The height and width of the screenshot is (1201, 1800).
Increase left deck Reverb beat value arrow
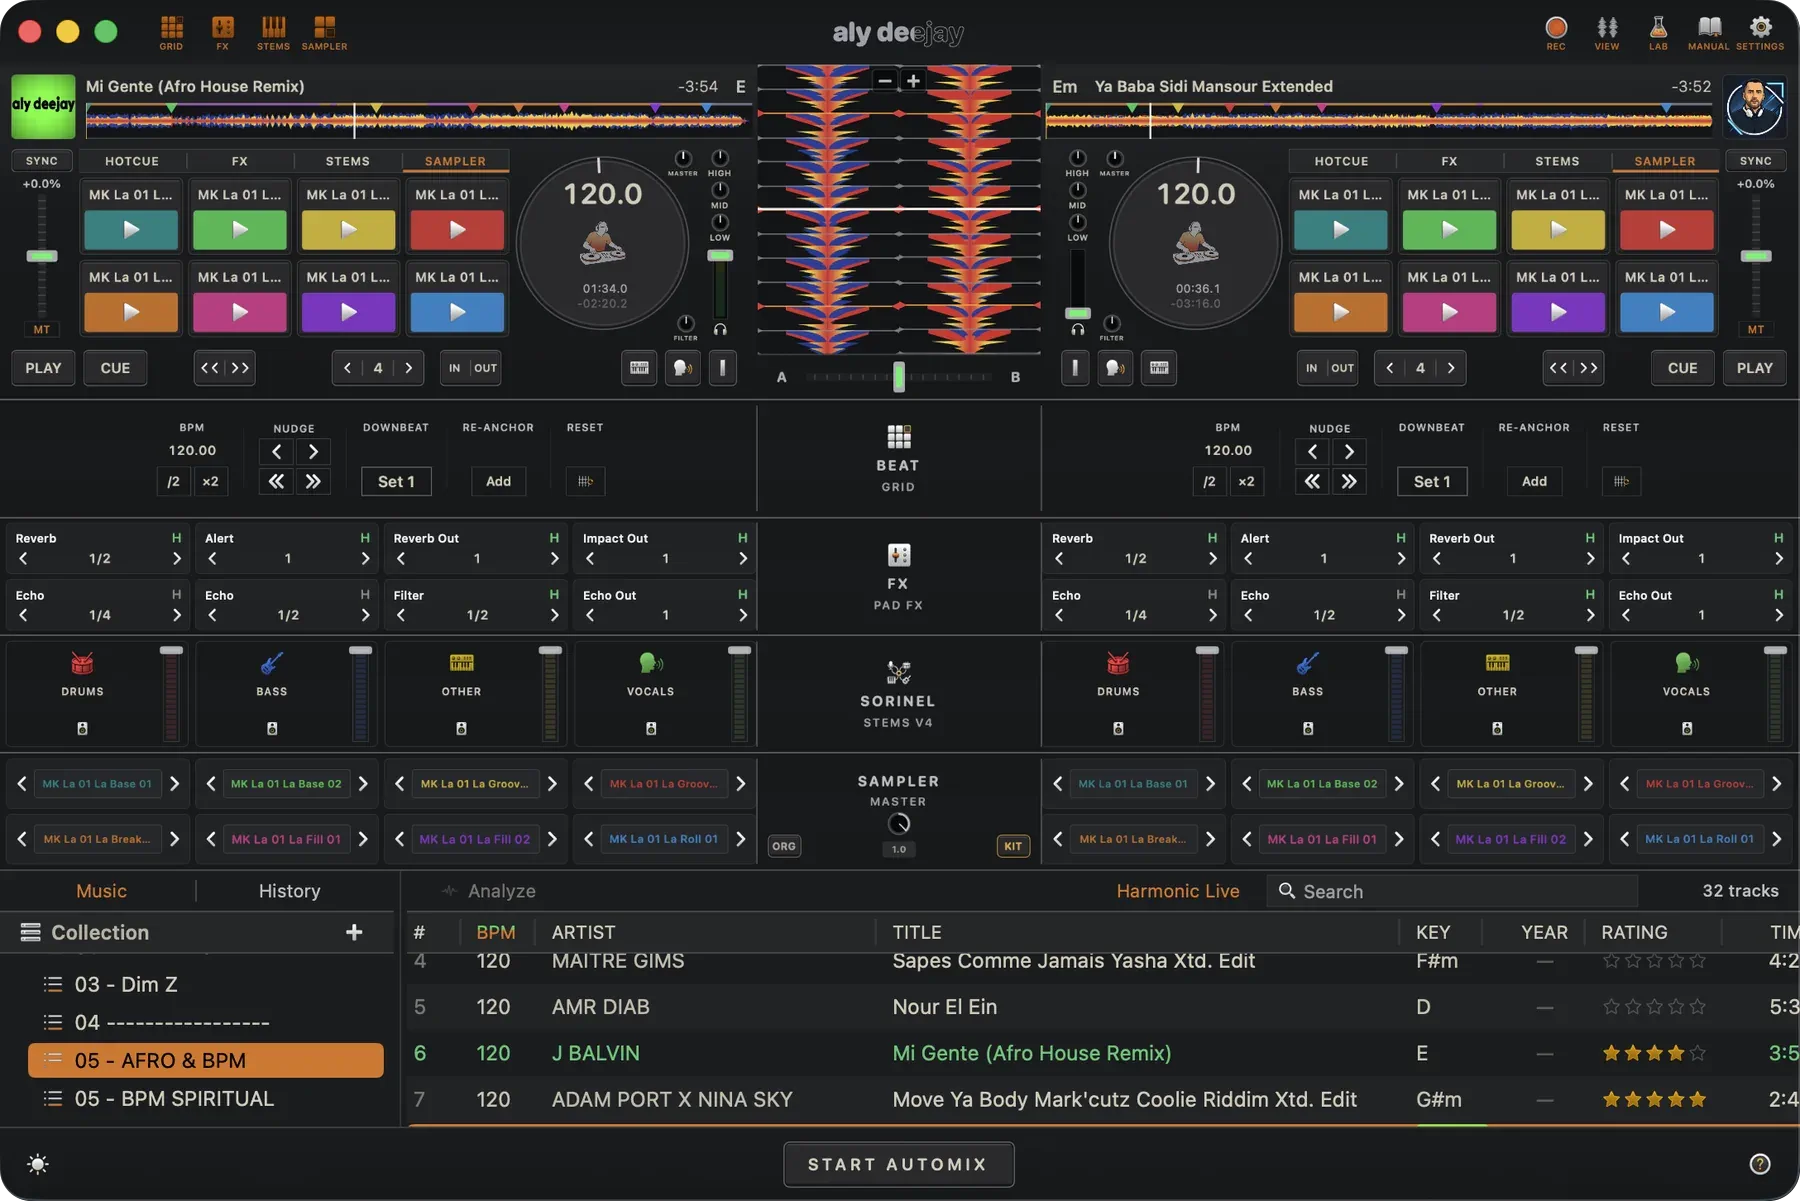pos(176,559)
